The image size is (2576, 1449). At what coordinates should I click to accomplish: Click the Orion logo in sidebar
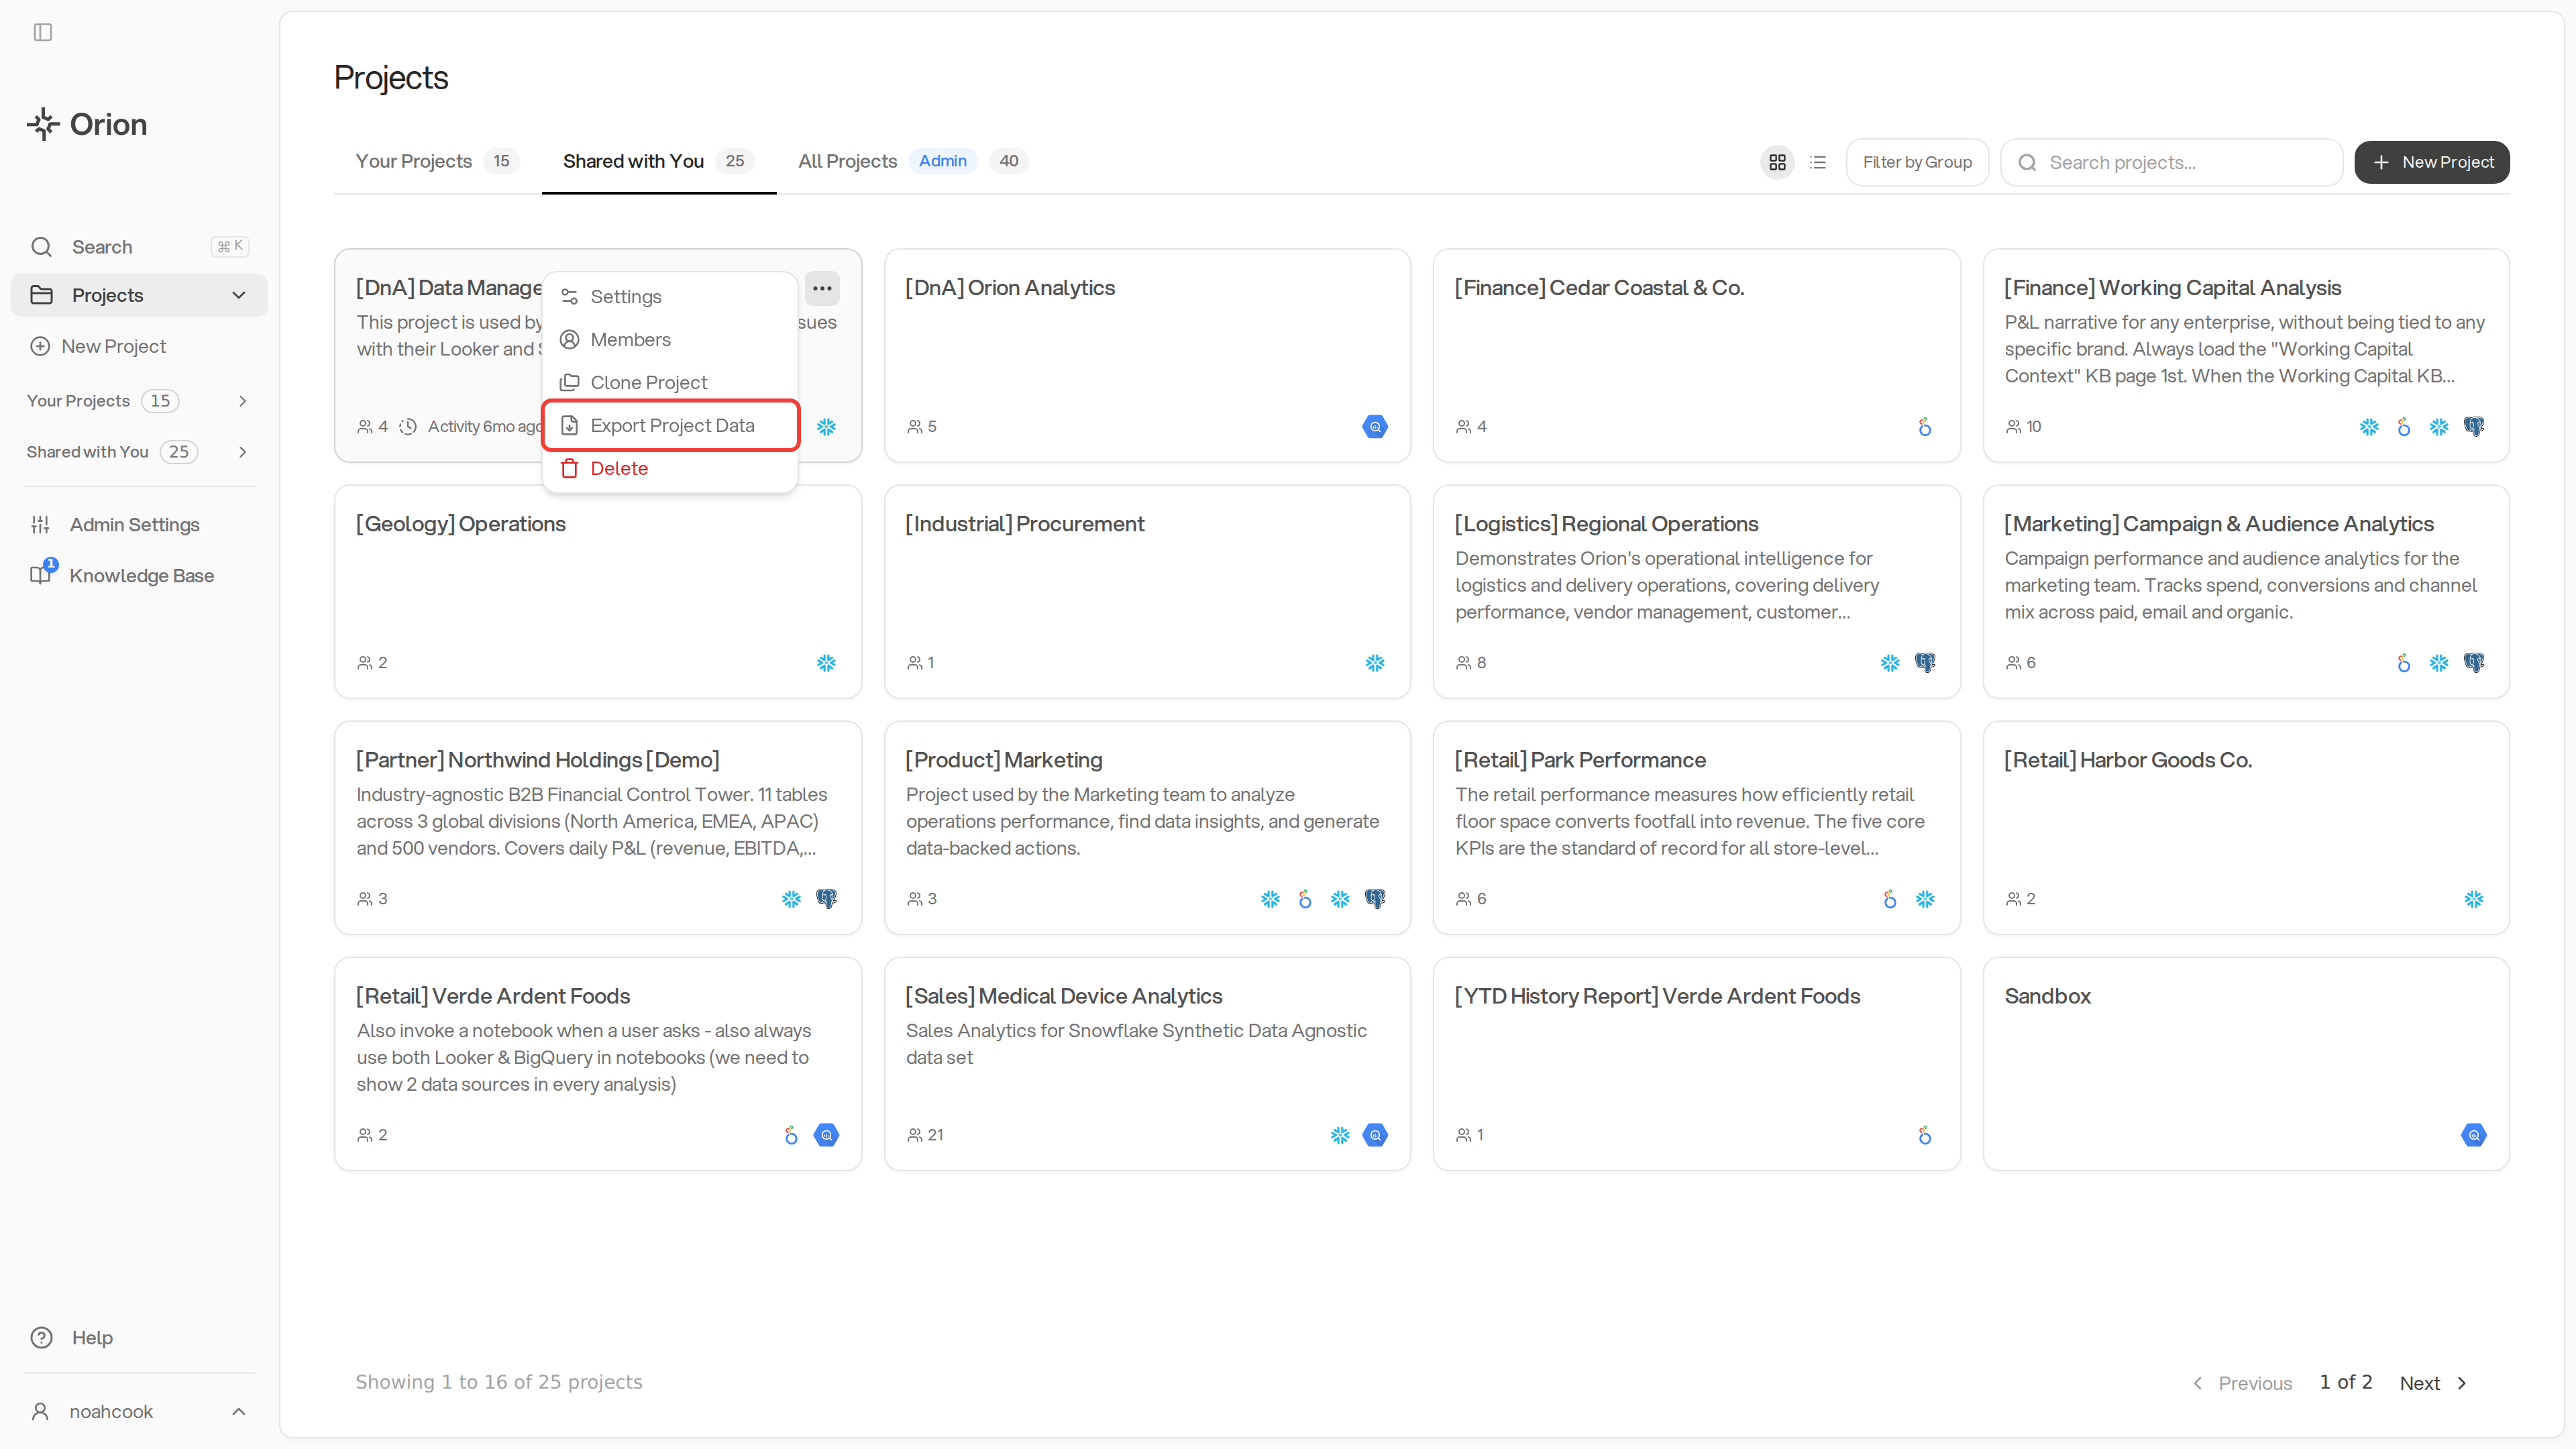coord(87,124)
